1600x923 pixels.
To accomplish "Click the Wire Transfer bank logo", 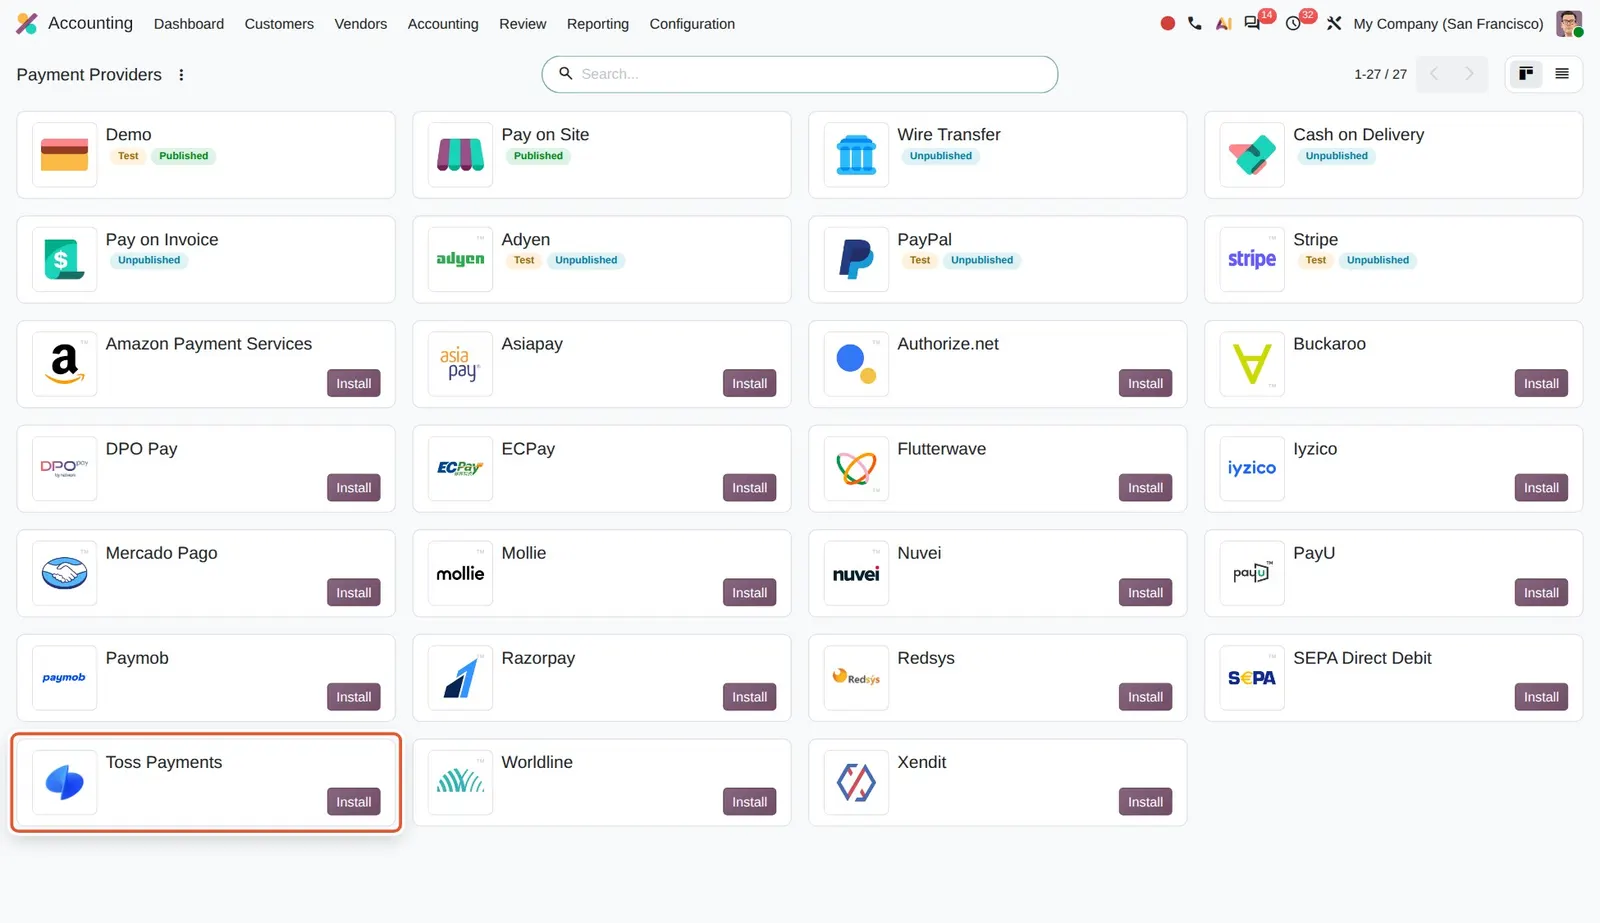I will tap(856, 155).
